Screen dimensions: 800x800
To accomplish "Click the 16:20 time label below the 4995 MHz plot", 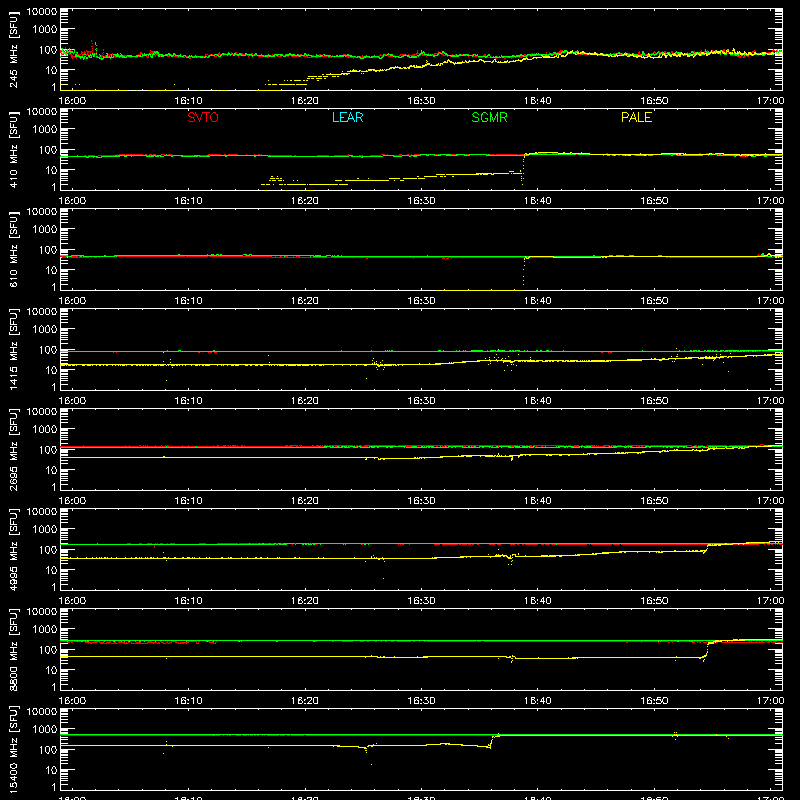I will pyautogui.click(x=305, y=601).
